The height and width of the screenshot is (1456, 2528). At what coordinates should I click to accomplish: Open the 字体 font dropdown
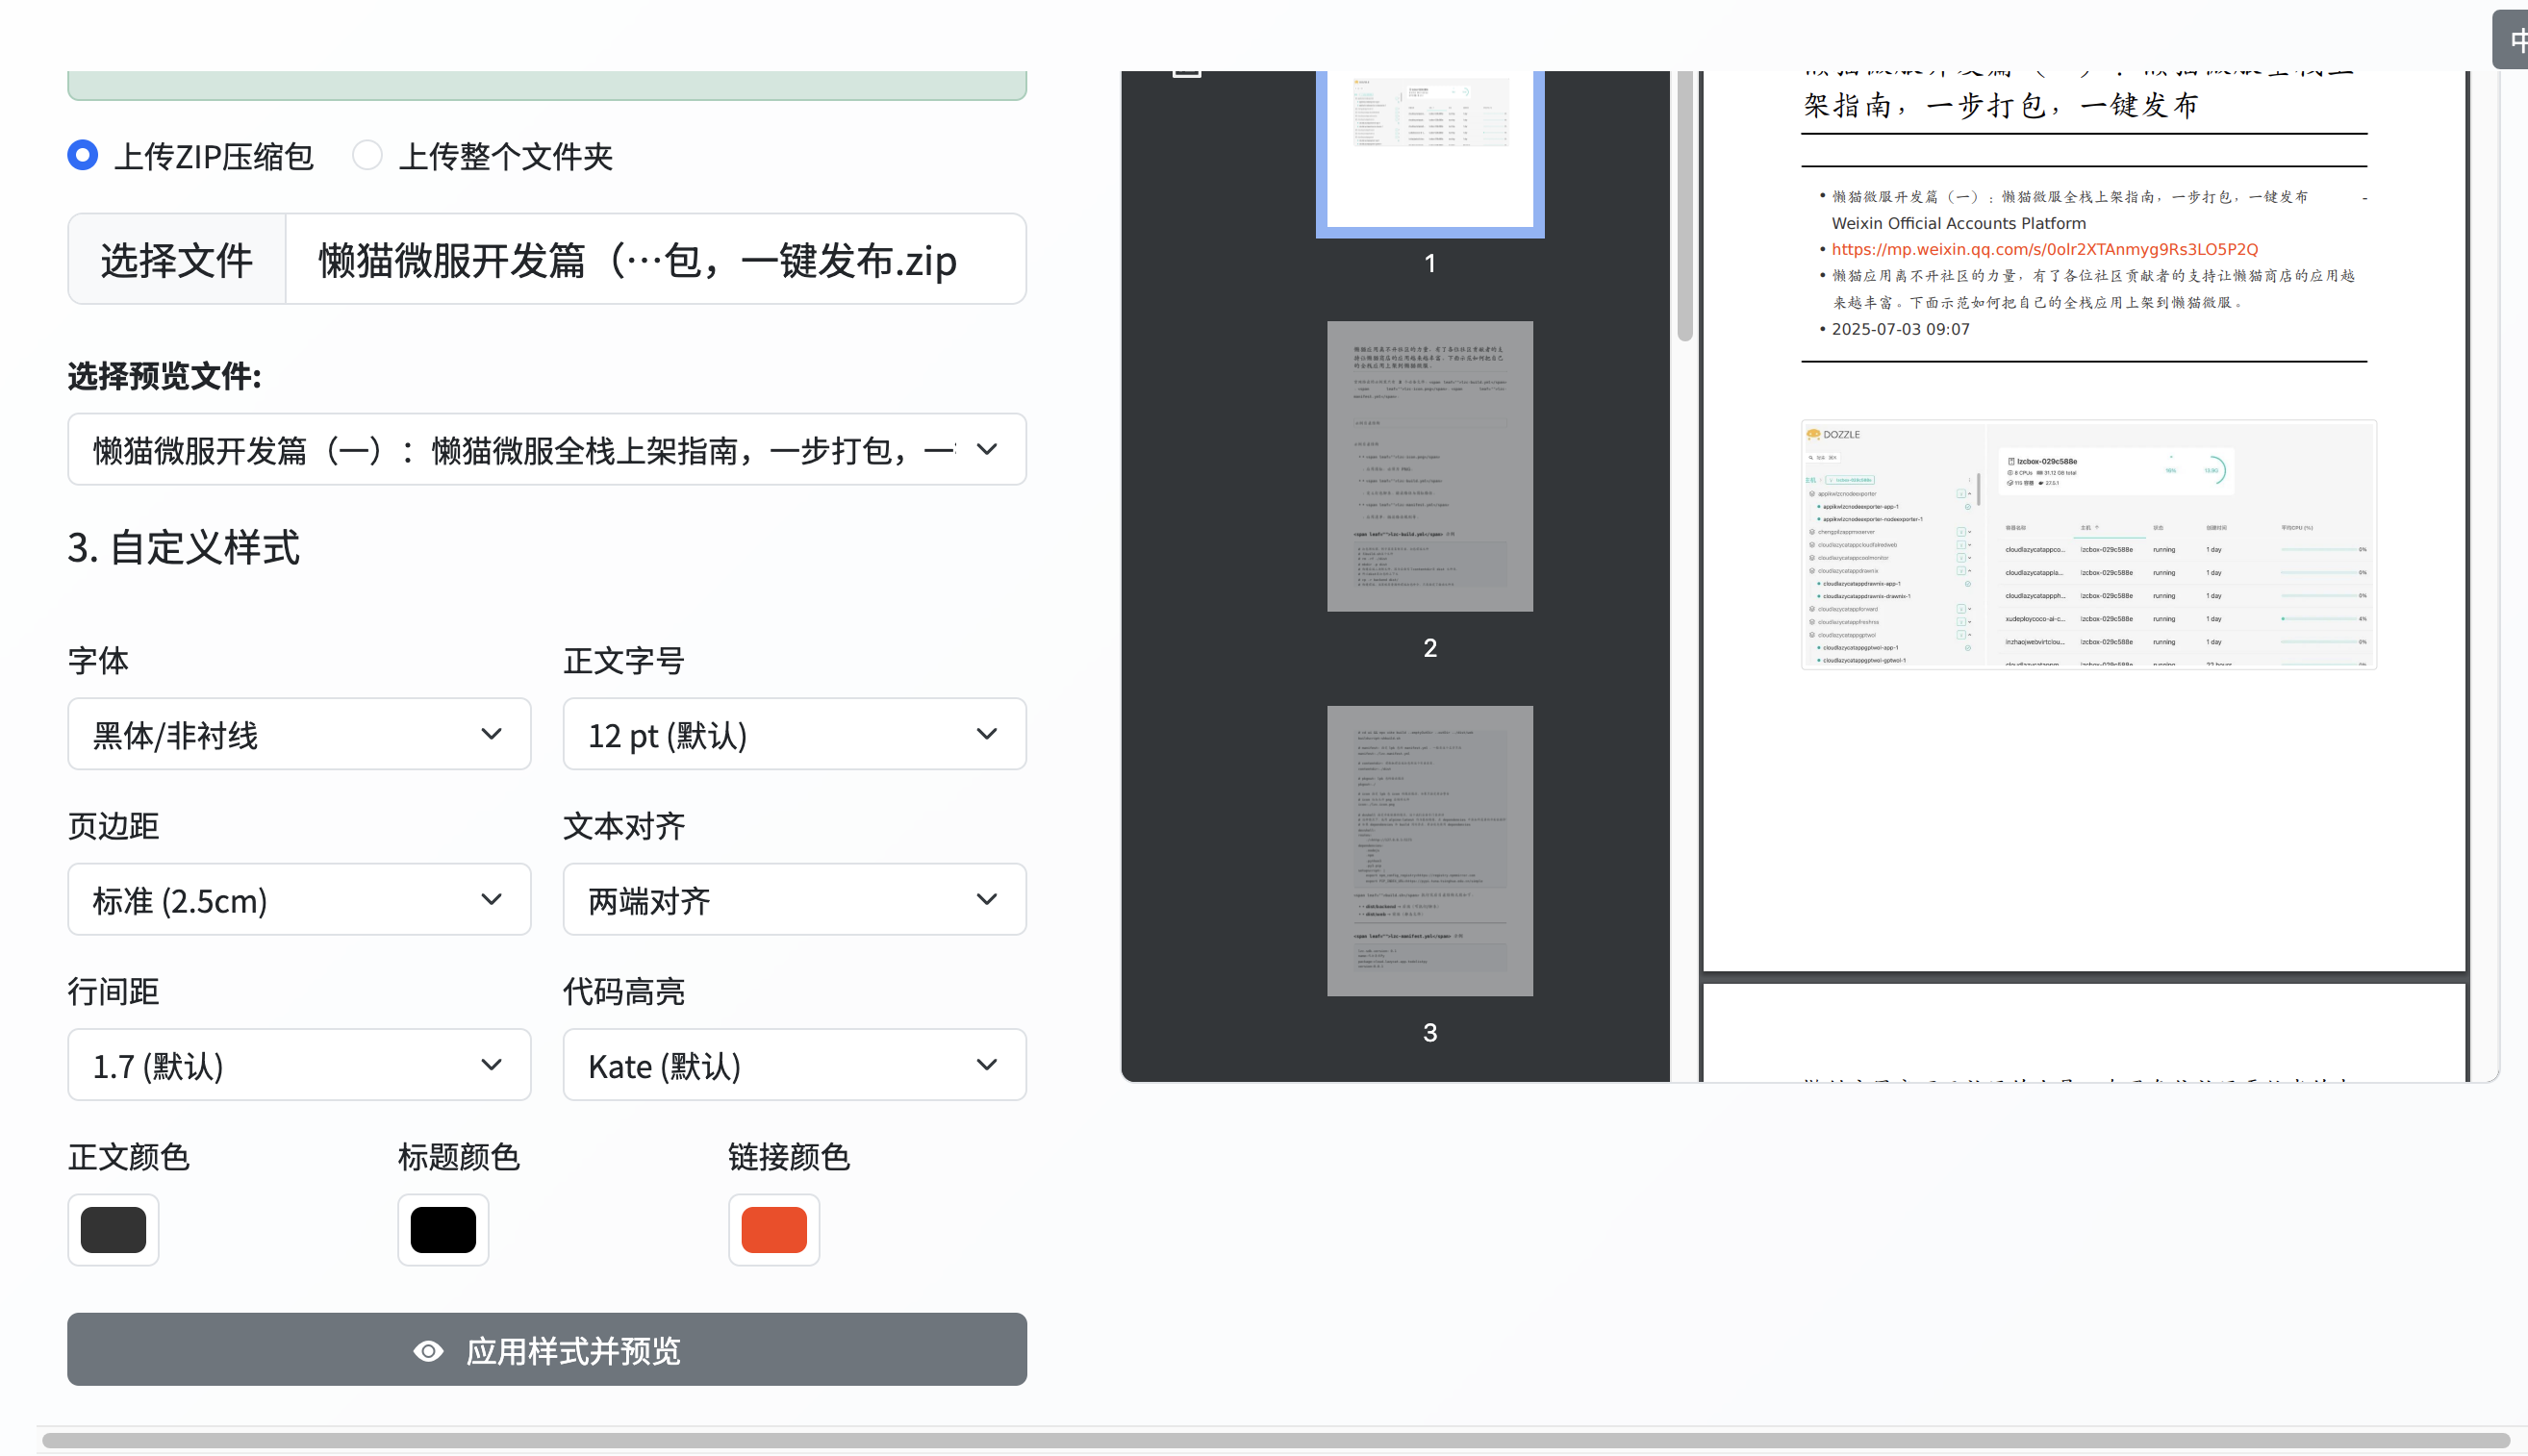299,734
